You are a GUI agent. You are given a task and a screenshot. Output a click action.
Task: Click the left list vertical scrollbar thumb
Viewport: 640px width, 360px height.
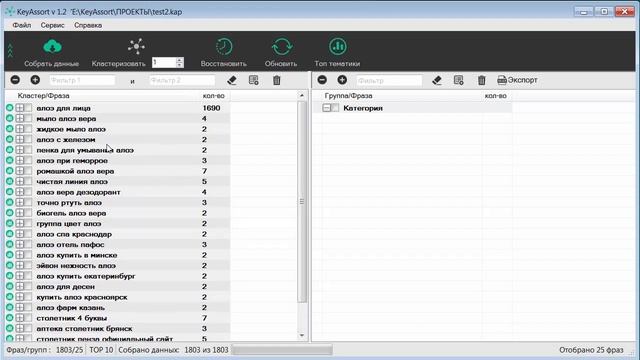point(302,202)
